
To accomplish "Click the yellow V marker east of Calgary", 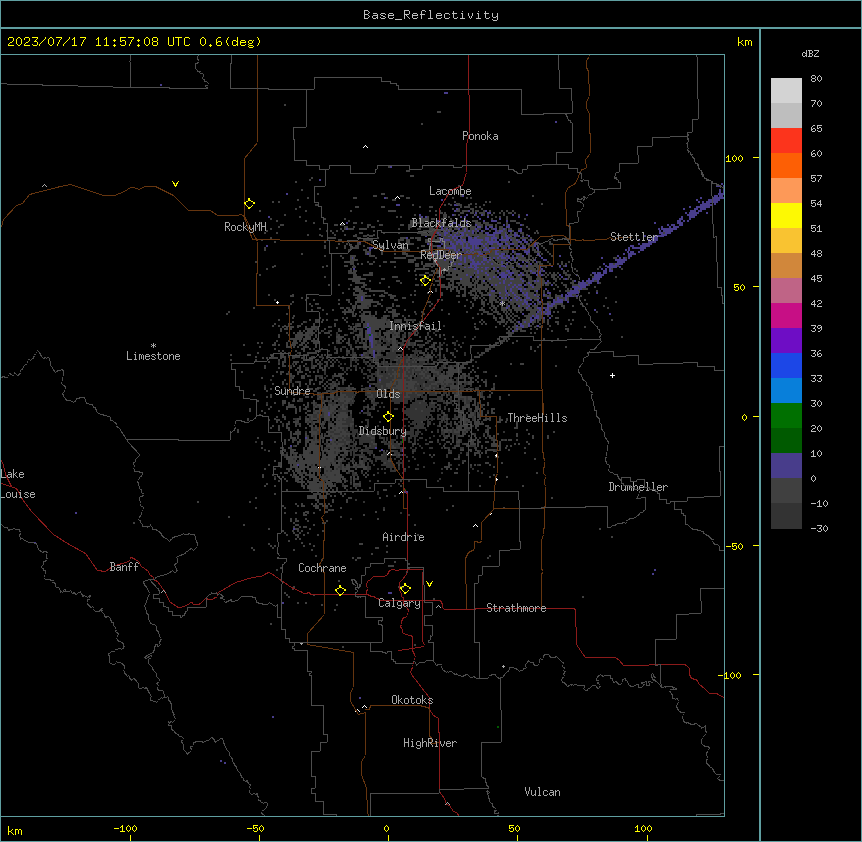I will click(x=429, y=584).
